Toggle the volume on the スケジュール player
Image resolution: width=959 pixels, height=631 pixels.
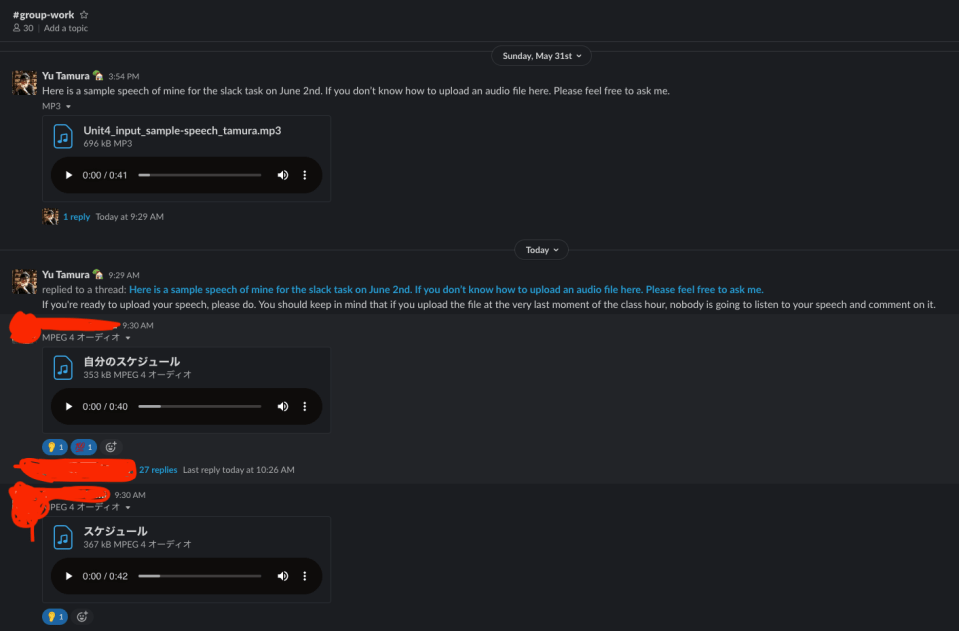(282, 576)
